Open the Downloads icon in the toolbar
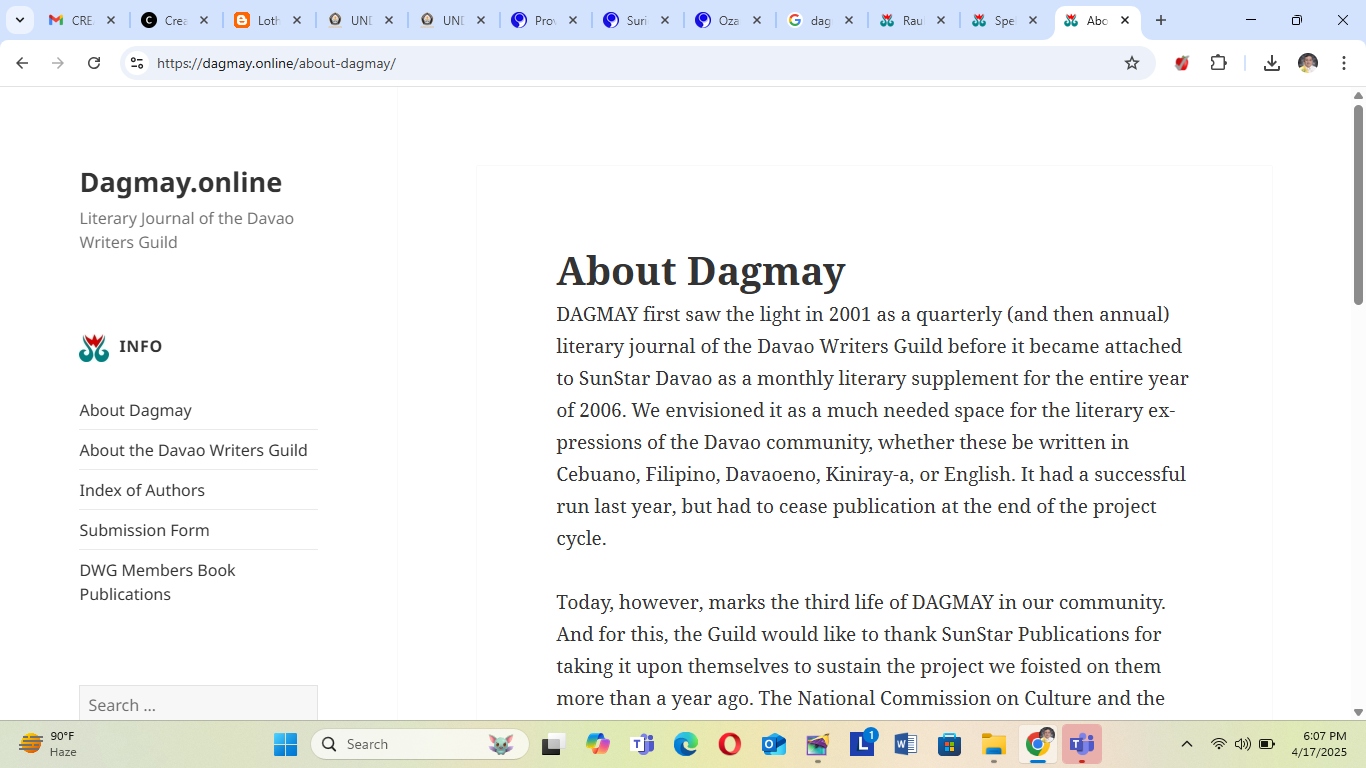The height and width of the screenshot is (768, 1366). pos(1271,62)
